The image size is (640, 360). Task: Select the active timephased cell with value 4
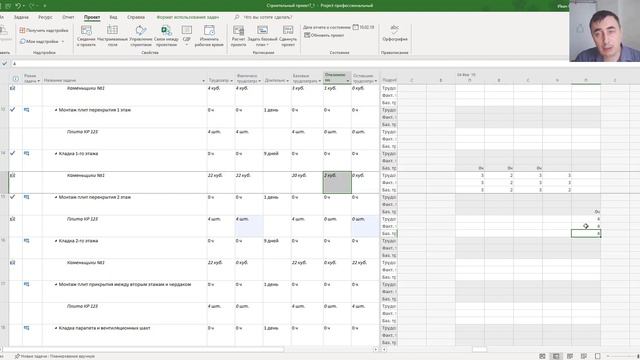point(586,233)
